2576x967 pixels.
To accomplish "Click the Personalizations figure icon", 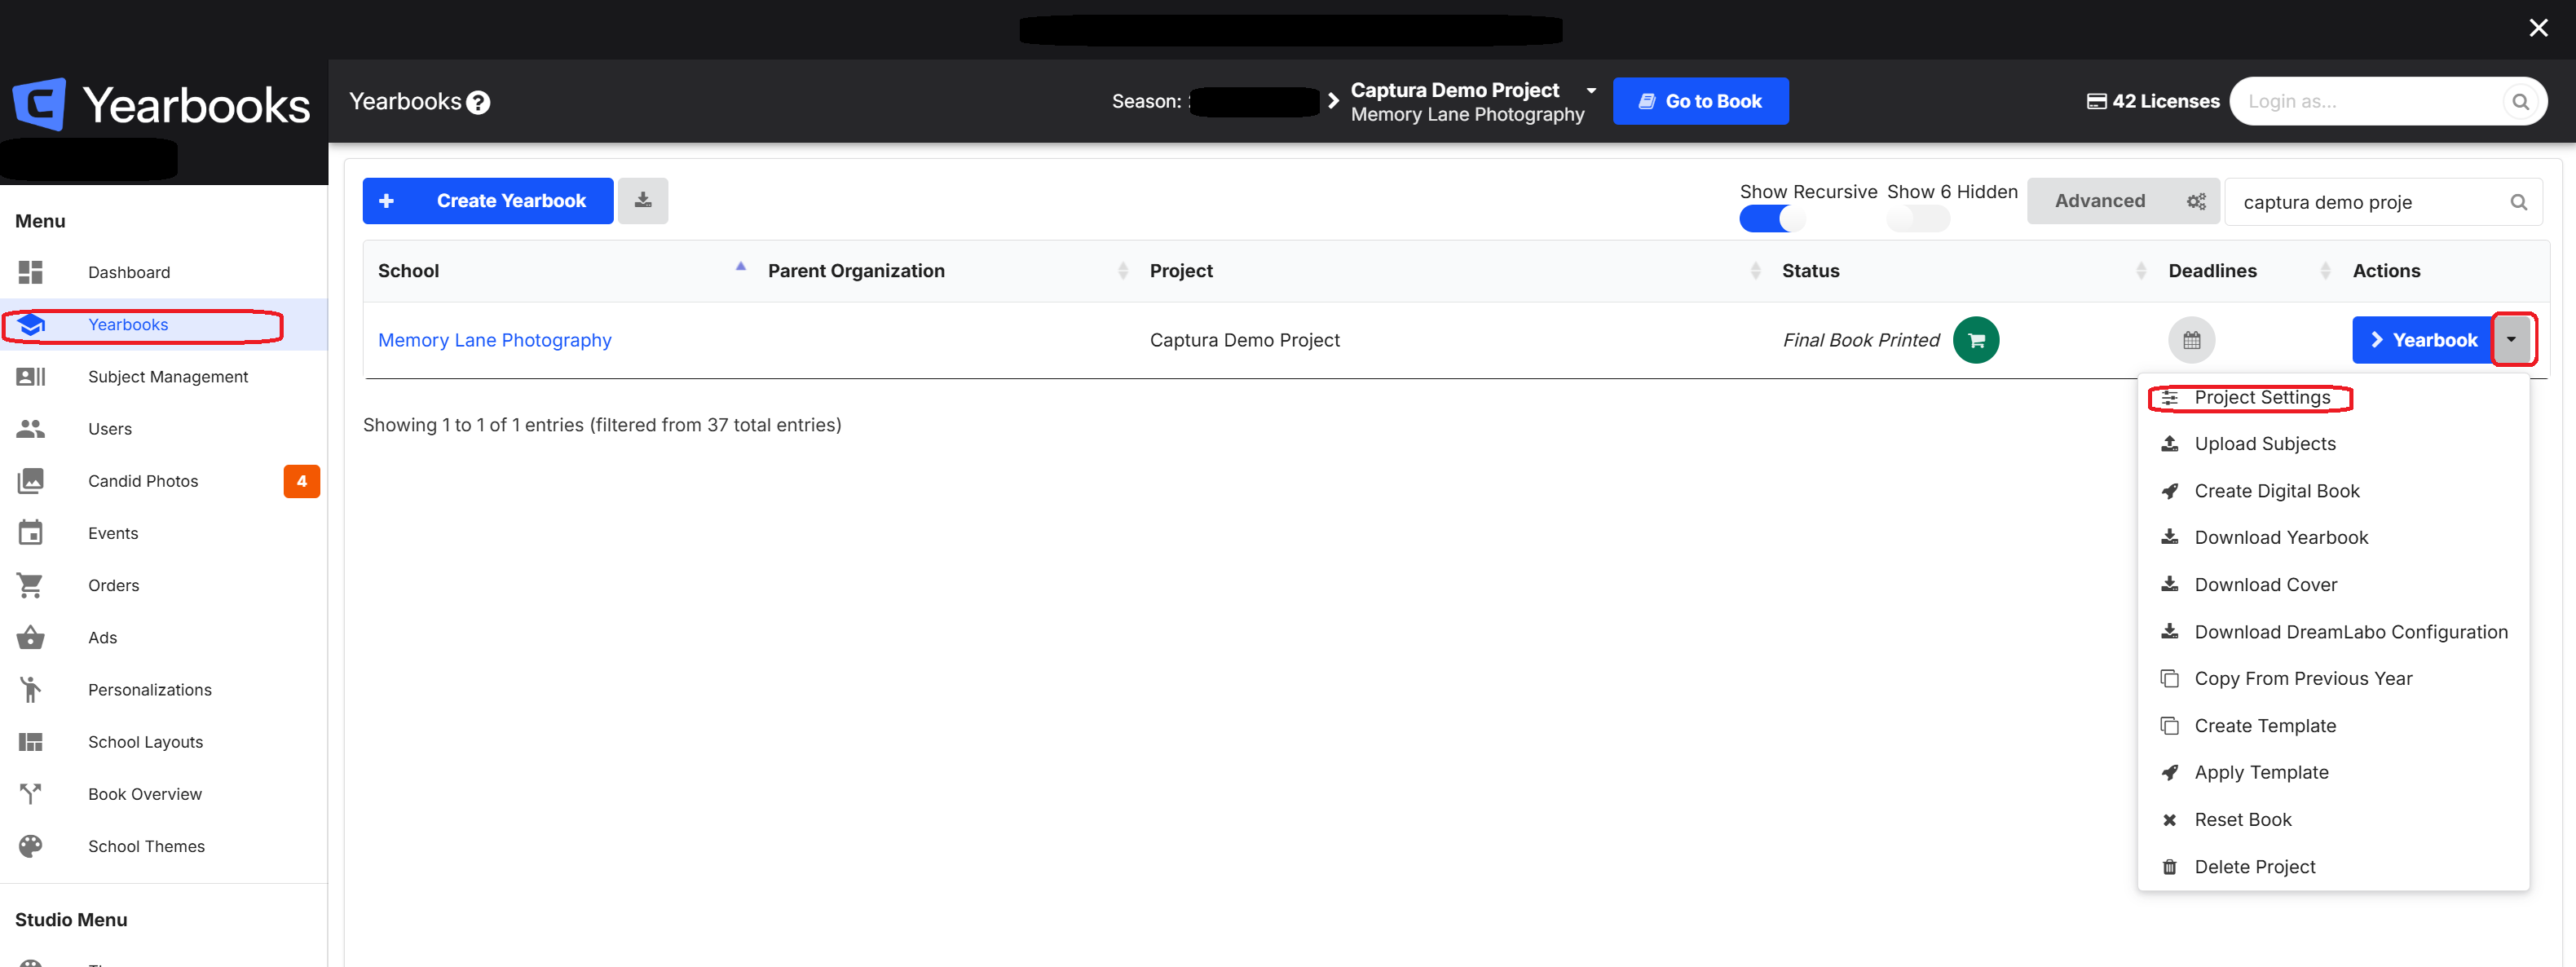I will tap(31, 689).
